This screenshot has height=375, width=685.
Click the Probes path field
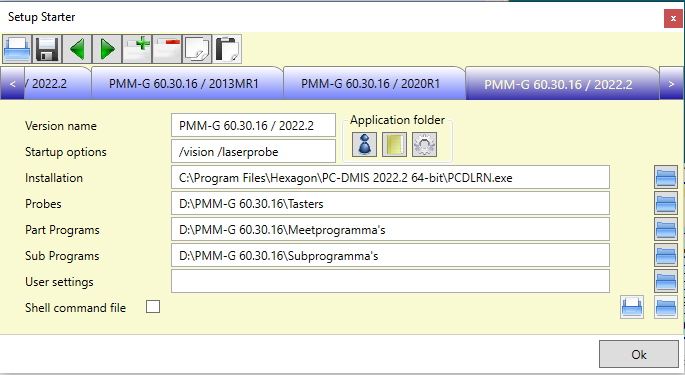(390, 203)
